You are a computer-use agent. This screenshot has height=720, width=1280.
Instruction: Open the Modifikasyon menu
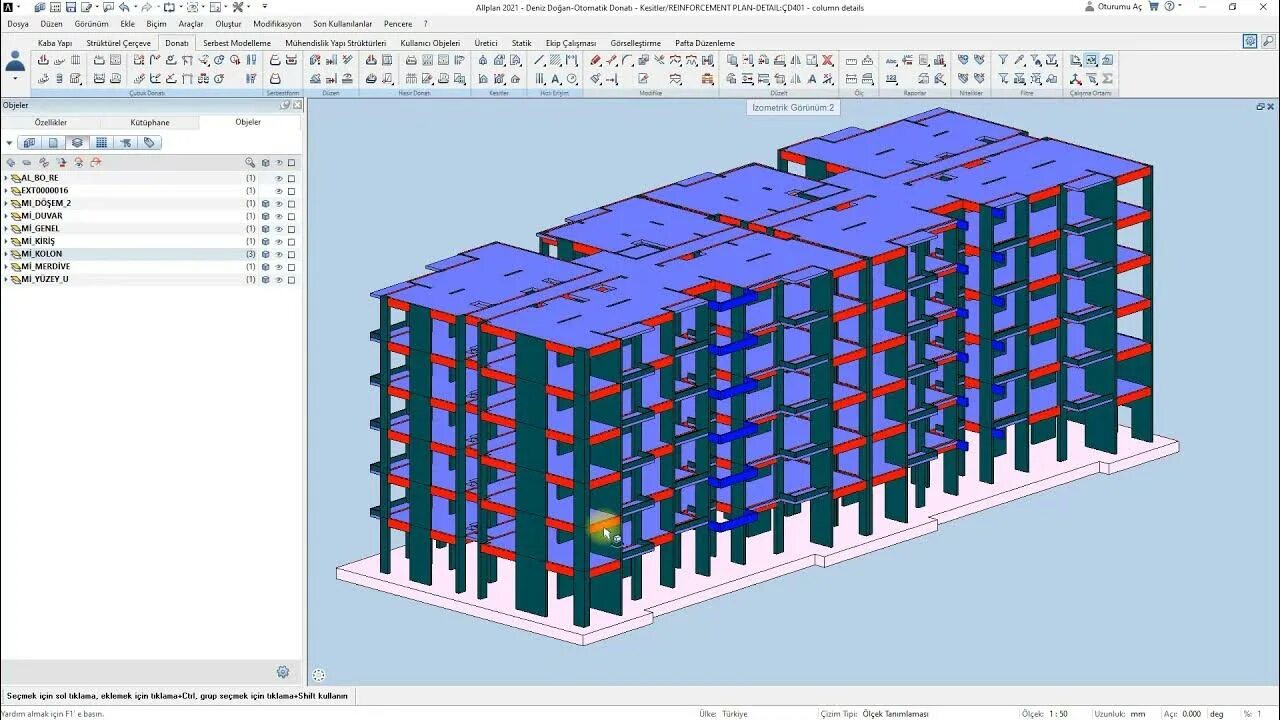(277, 24)
